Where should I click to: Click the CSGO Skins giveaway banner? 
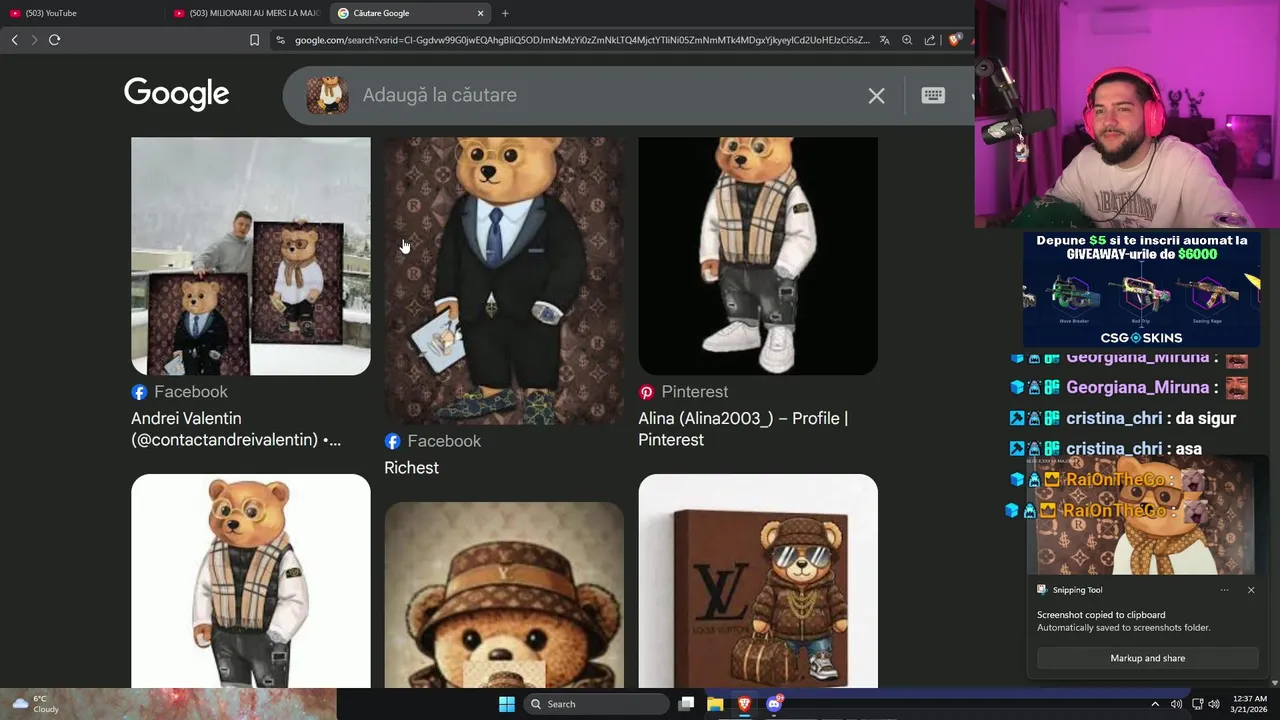1141,289
